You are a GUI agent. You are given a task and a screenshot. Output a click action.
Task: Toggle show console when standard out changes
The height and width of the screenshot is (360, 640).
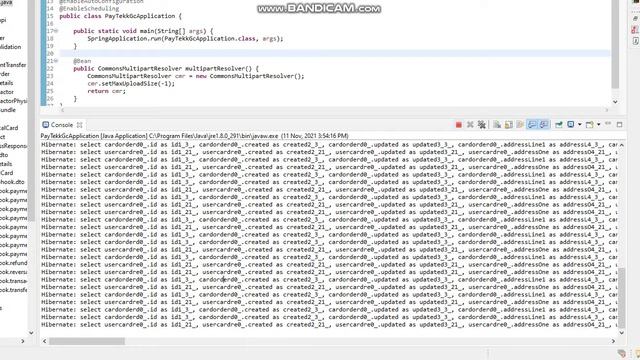point(532,124)
